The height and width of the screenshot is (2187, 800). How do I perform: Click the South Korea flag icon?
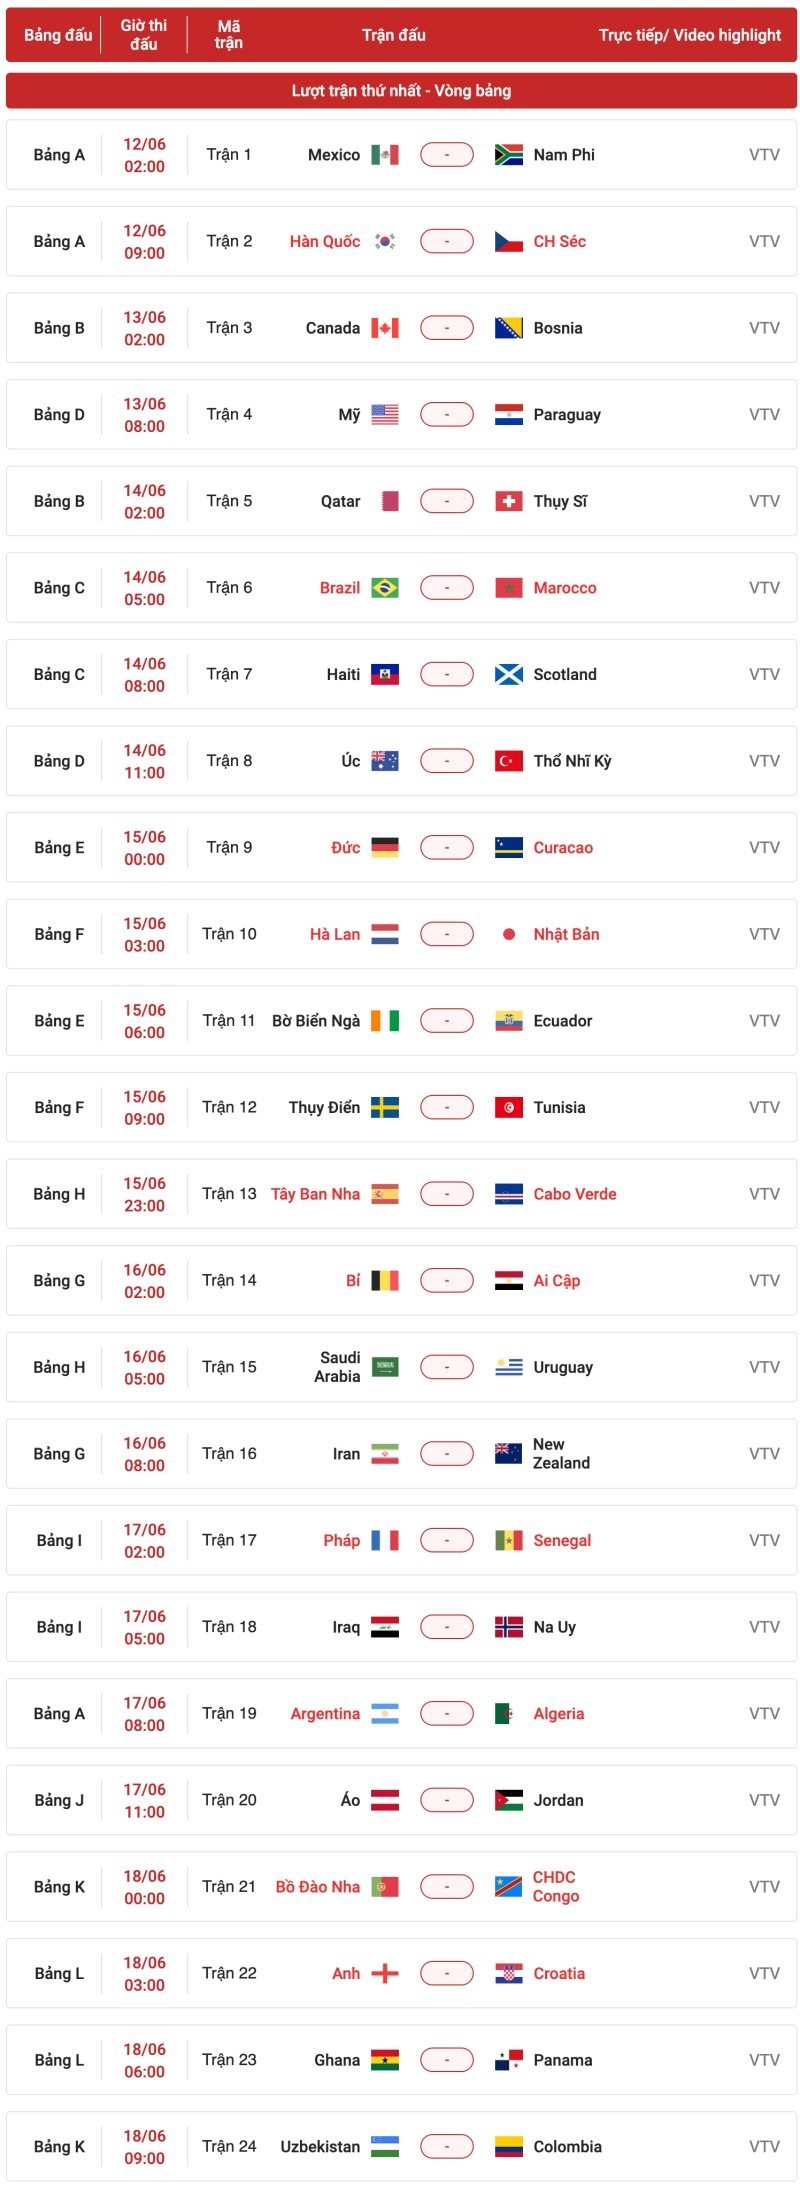(384, 241)
